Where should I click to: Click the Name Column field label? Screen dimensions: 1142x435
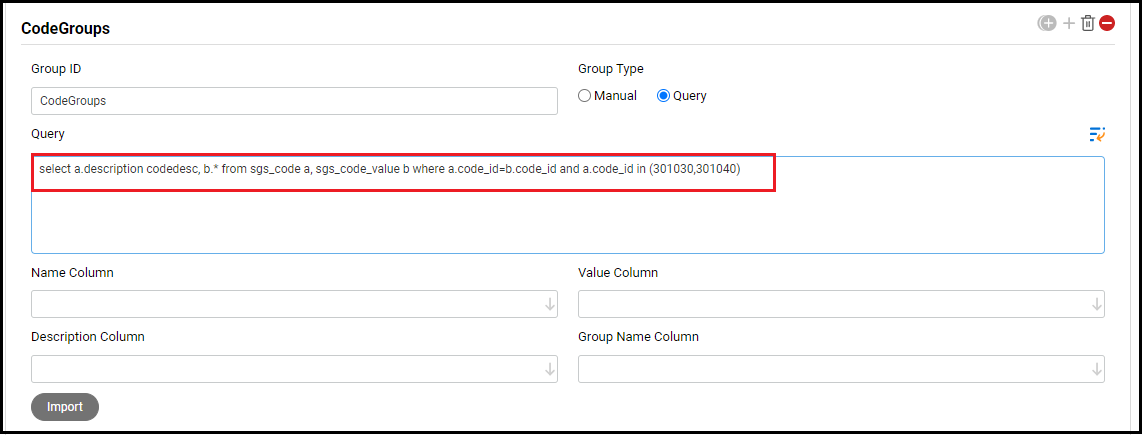coord(72,273)
